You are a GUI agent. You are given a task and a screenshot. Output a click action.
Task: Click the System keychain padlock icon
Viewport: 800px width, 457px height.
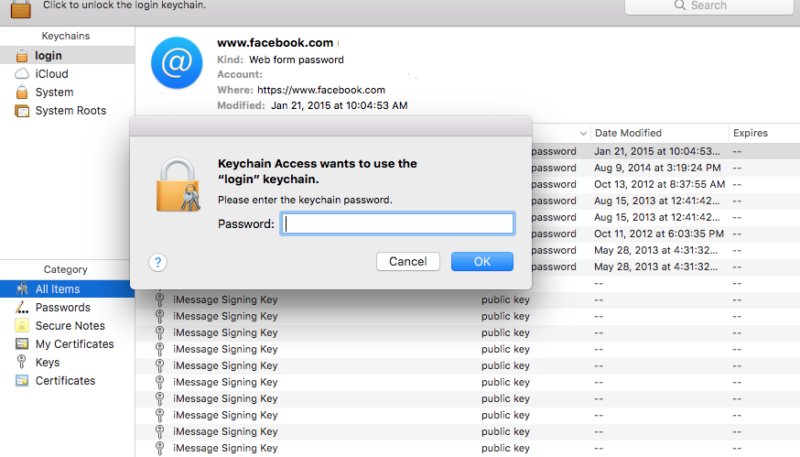pyautogui.click(x=22, y=92)
